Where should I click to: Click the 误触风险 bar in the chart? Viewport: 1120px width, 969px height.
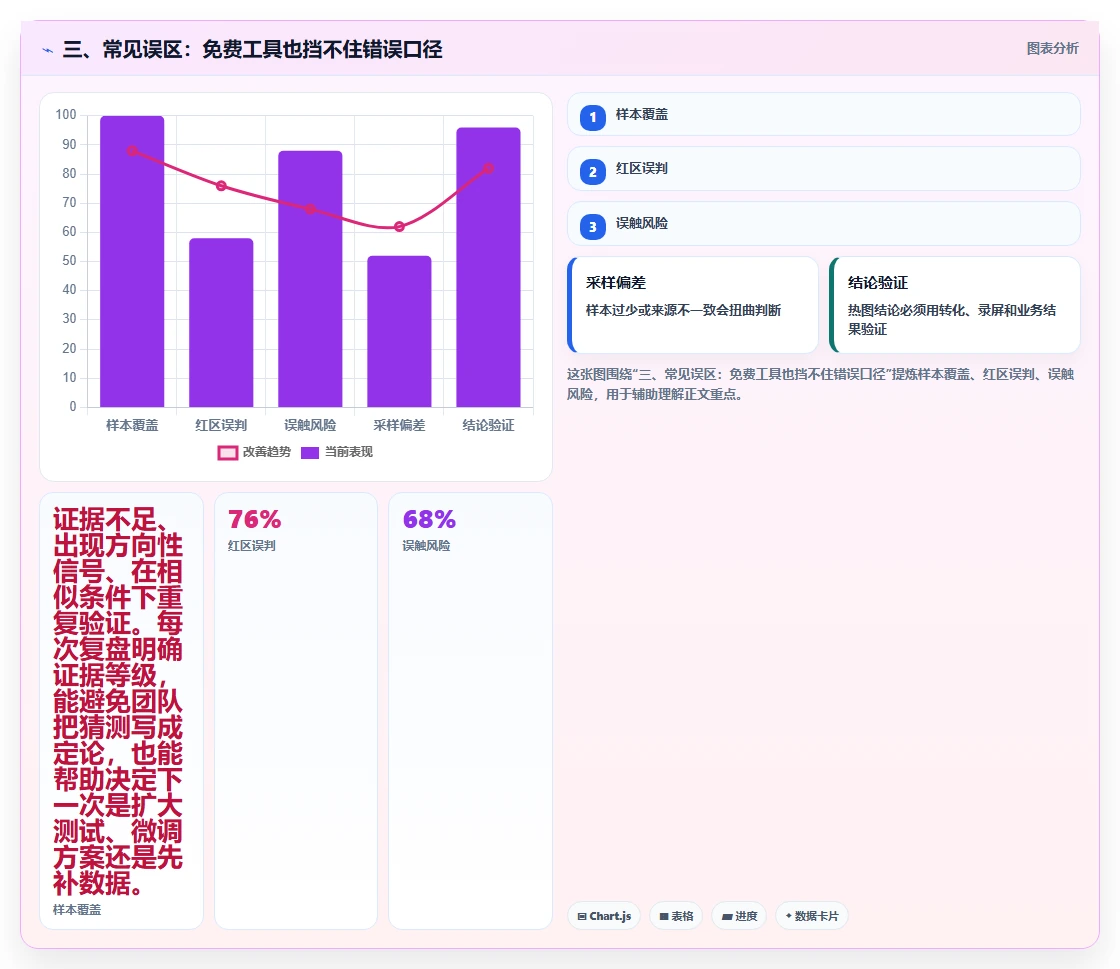310,279
